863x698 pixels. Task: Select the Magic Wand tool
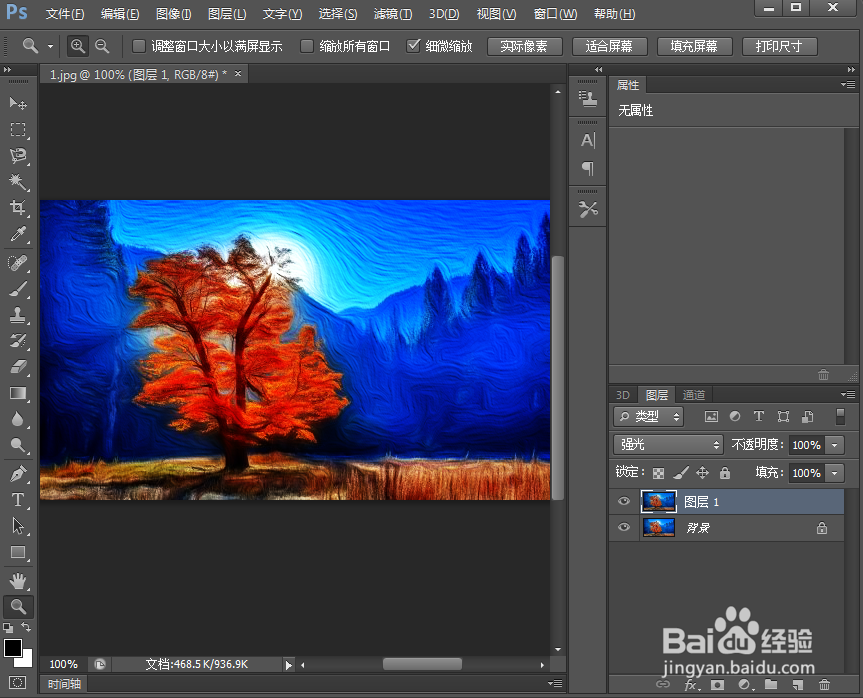[18, 182]
